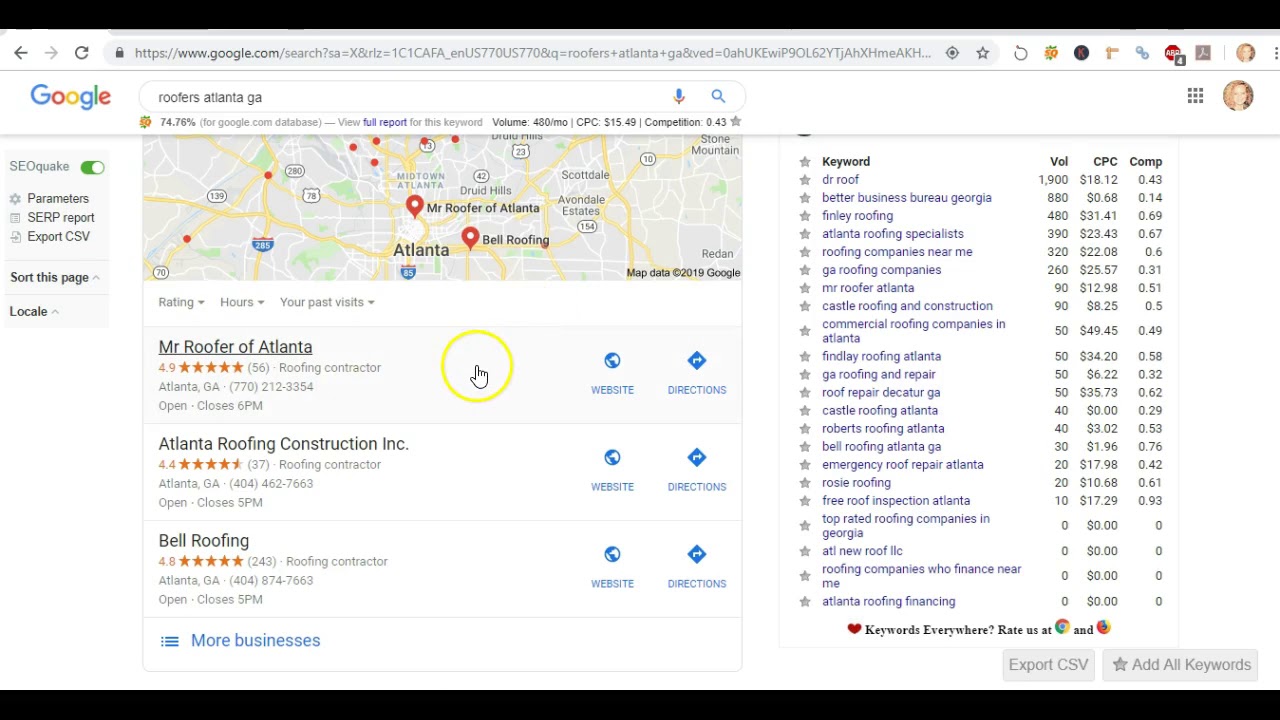Click the Chrome rating icon under the keyword list

[1062, 628]
